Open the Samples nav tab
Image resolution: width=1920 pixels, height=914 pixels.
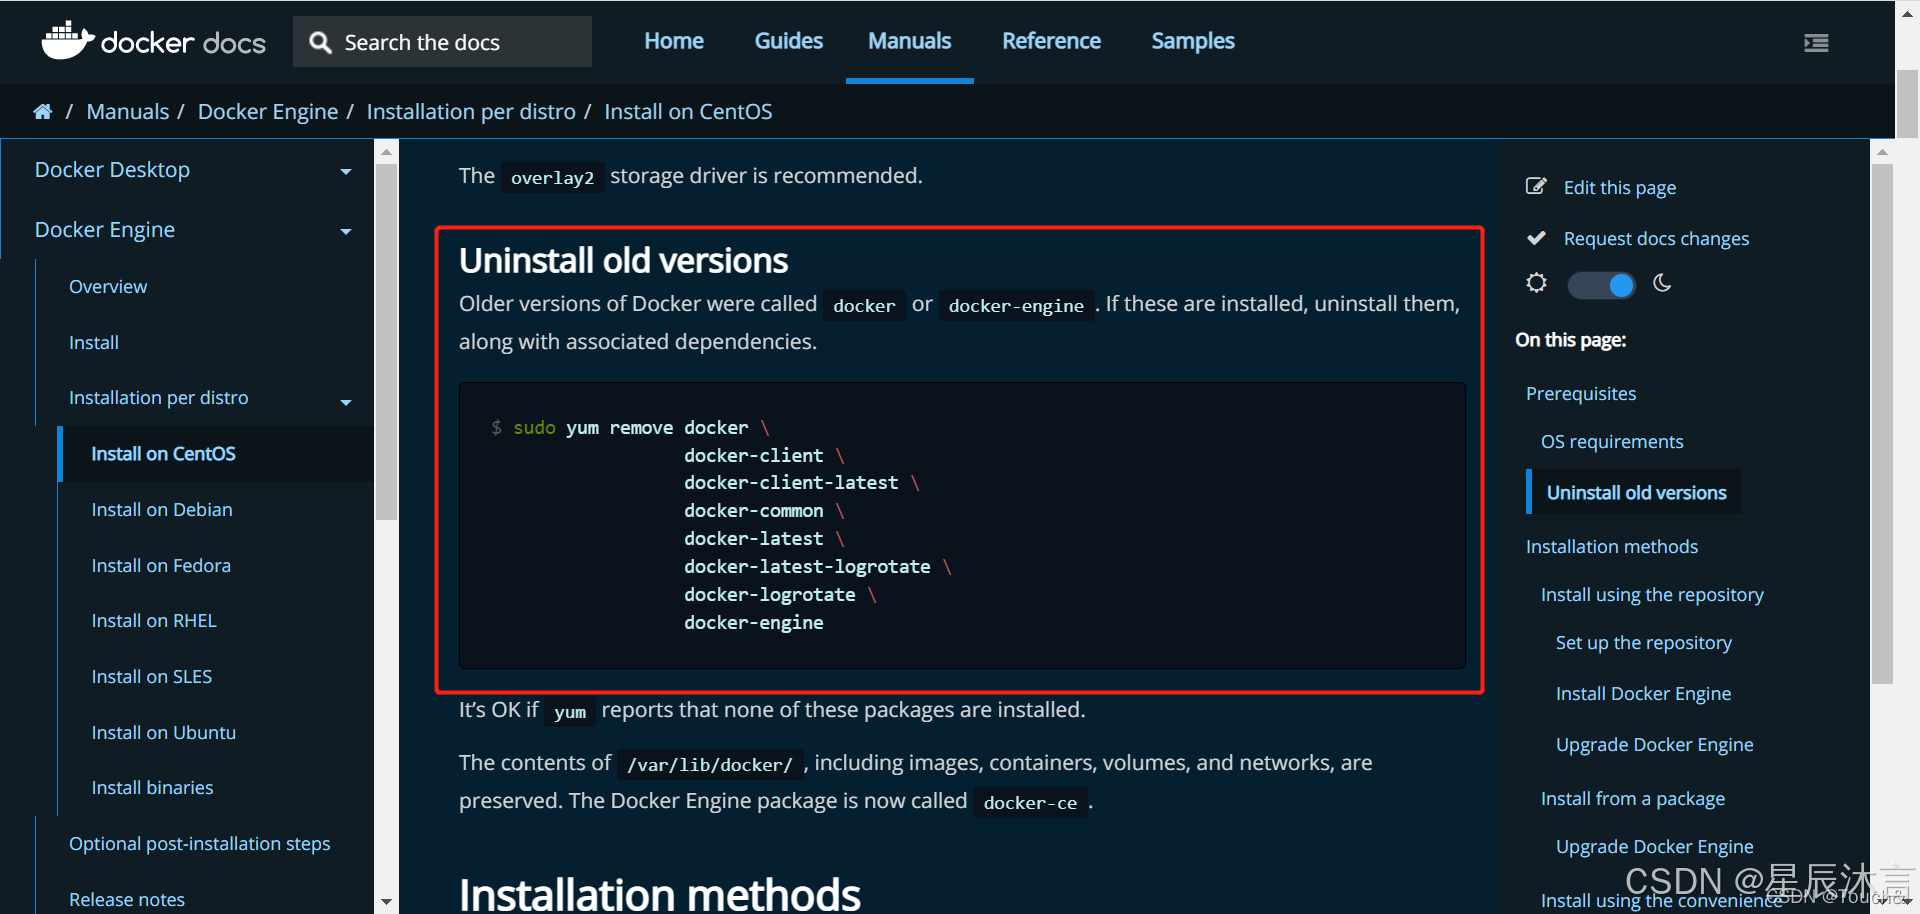pos(1193,41)
